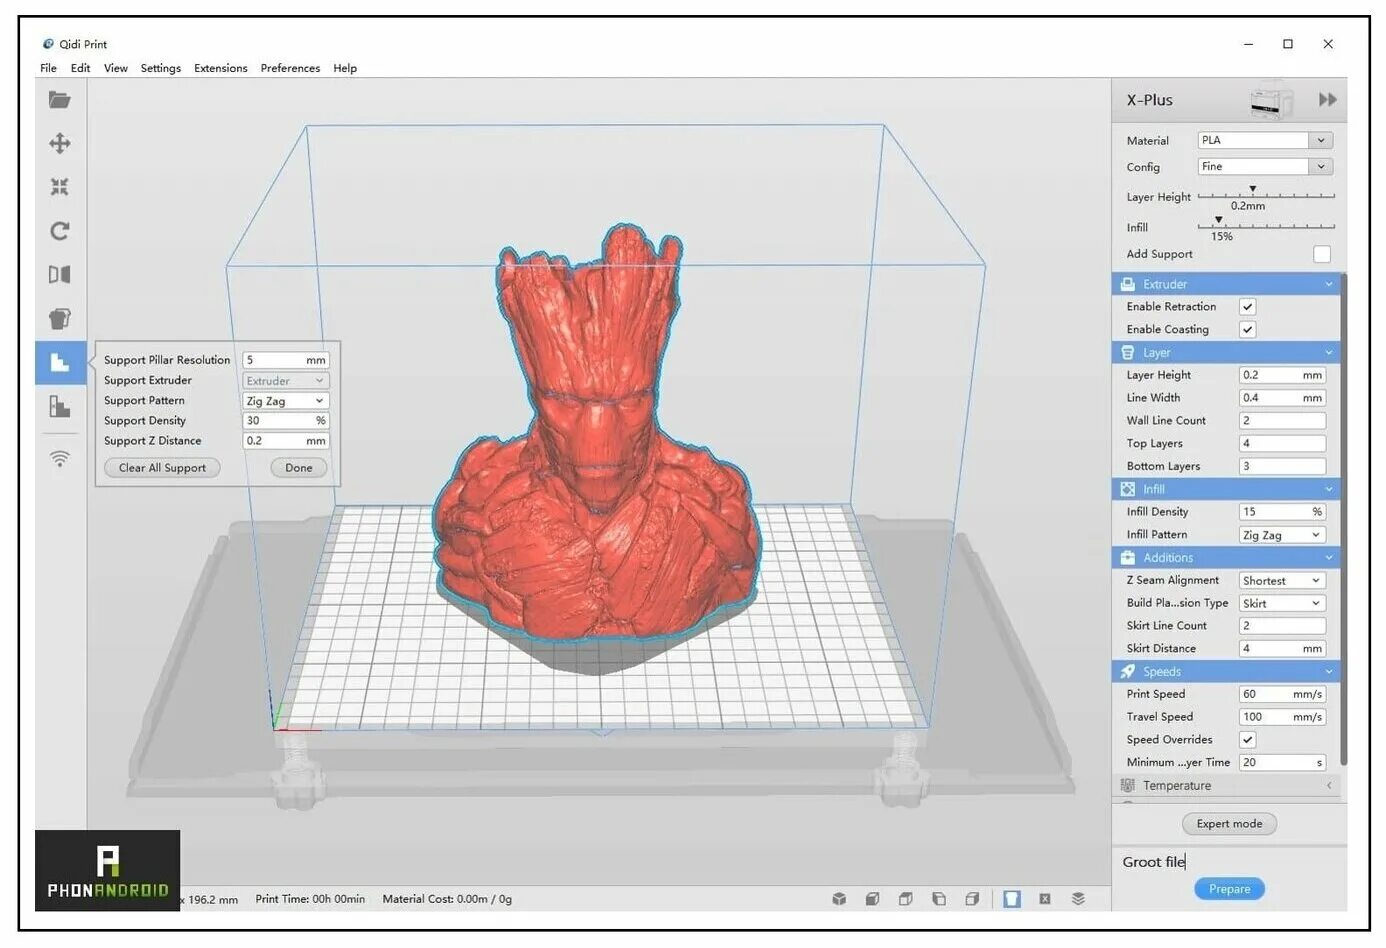Click the Layer Height slider track
The width and height of the screenshot is (1386, 948).
pyautogui.click(x=1266, y=195)
